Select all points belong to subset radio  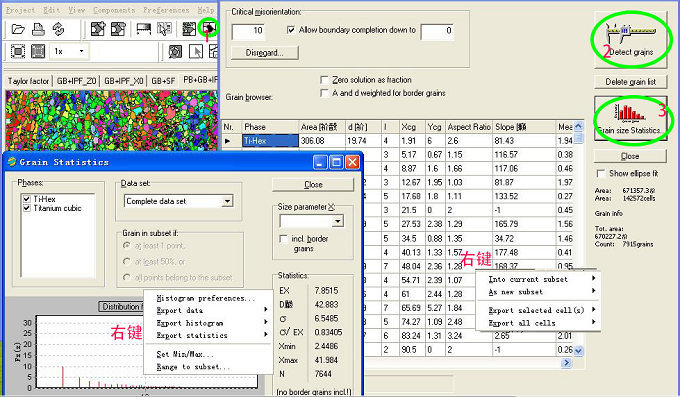127,277
